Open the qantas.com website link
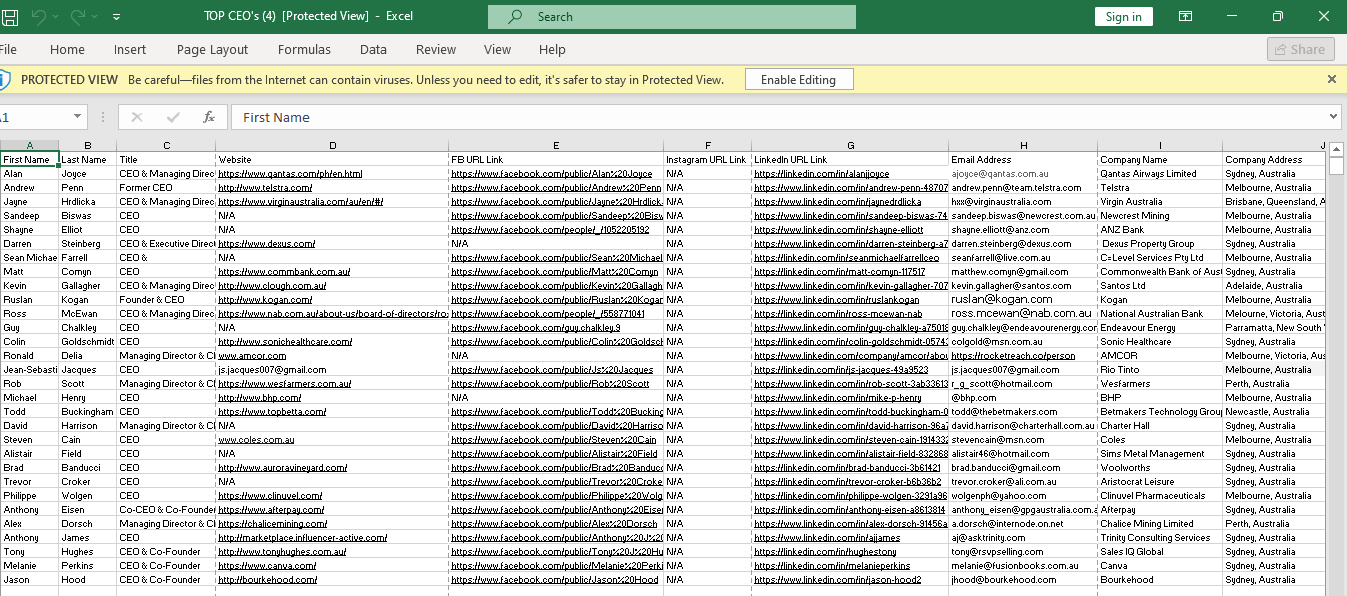The width and height of the screenshot is (1347, 596). tap(290, 174)
